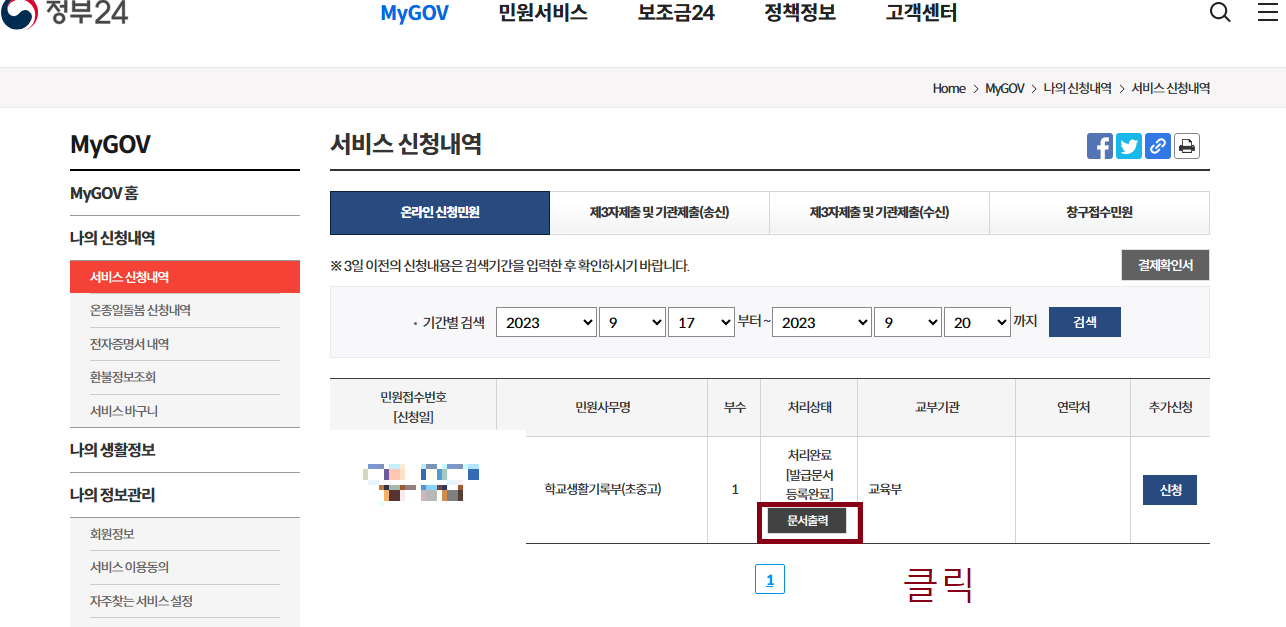The image size is (1286, 627).
Task: Click the 신청 button in the results table
Action: point(1169,489)
